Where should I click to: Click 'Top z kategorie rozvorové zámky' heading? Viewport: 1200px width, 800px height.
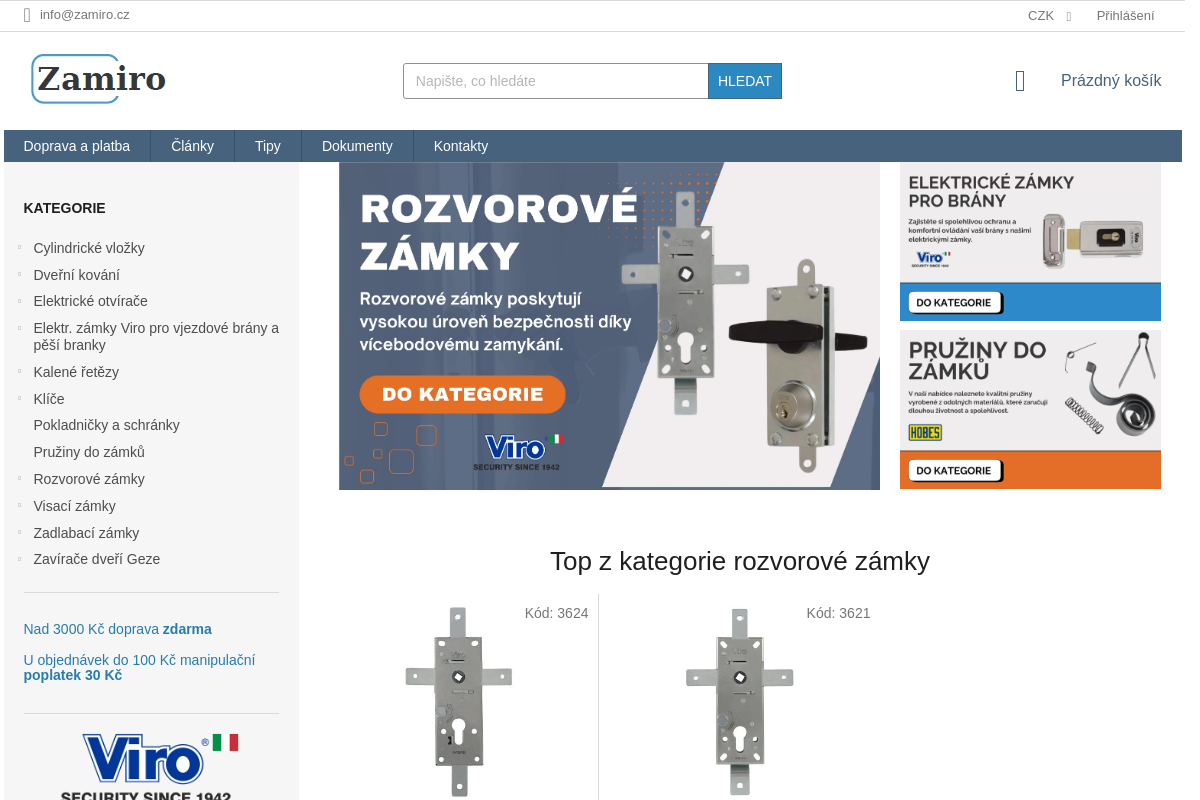point(740,561)
